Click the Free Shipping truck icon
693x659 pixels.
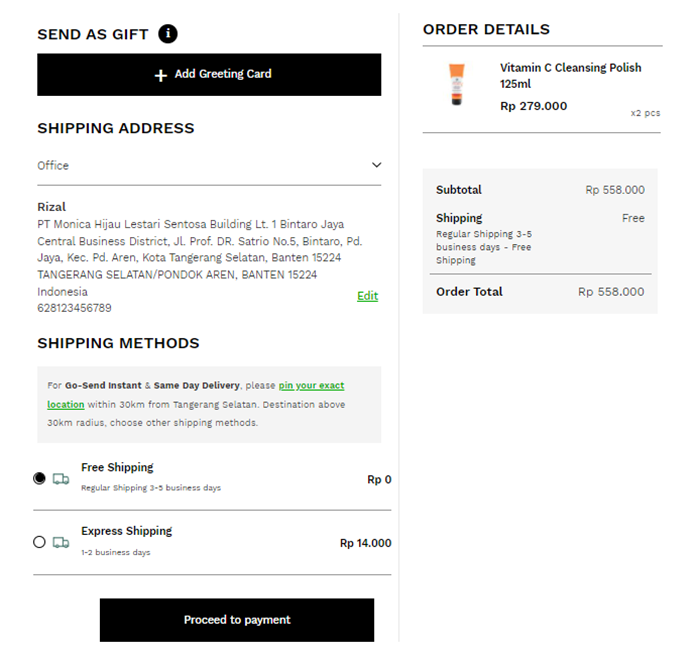tap(61, 479)
